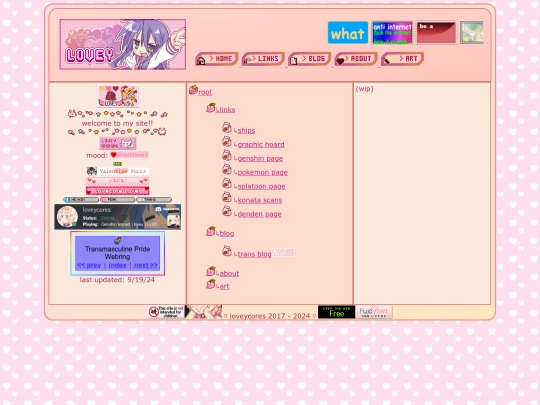This screenshot has height=405, width=540.
Task: Click the strawberry icon beside root
Action: point(193,90)
